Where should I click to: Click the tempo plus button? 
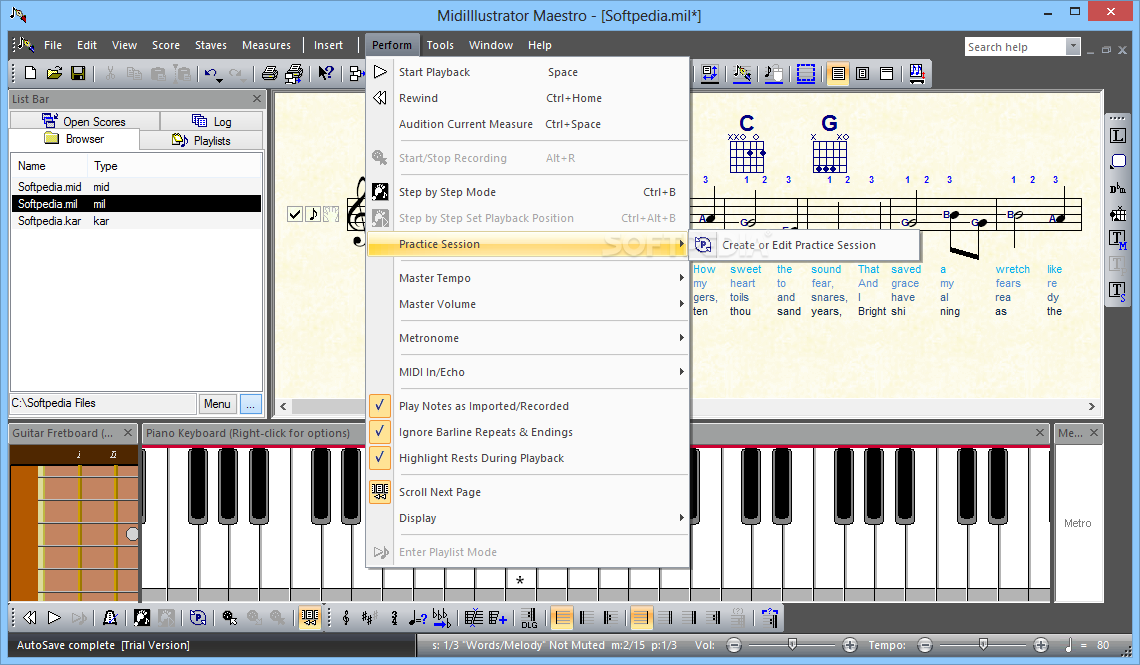point(1041,645)
